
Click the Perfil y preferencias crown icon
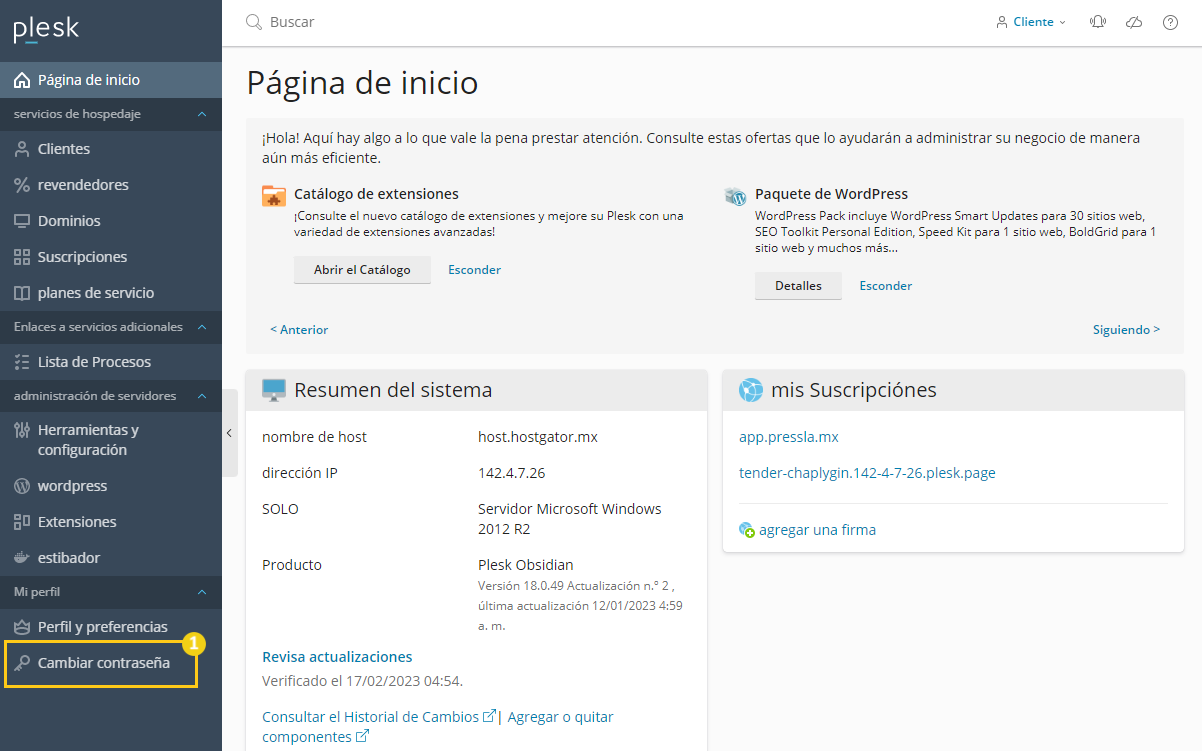(x=22, y=627)
